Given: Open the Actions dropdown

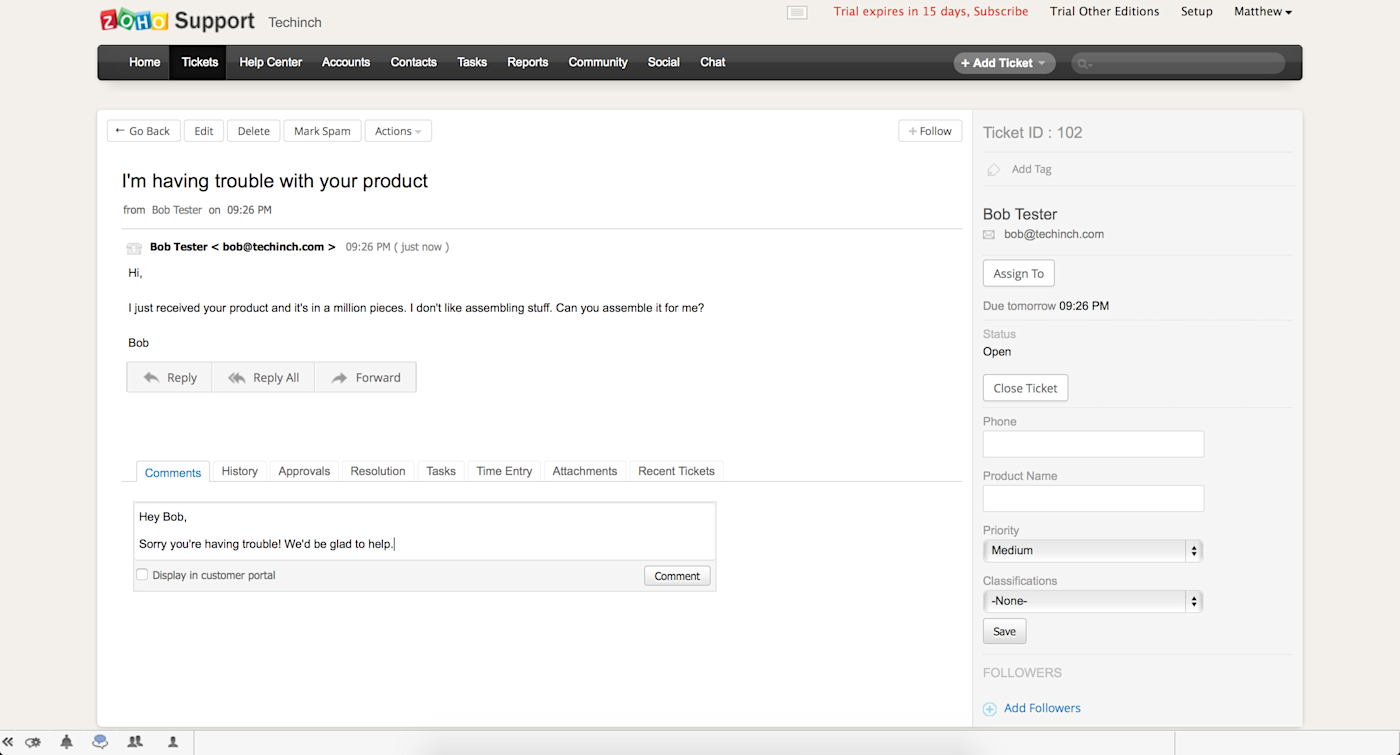Looking at the screenshot, I should coord(398,131).
